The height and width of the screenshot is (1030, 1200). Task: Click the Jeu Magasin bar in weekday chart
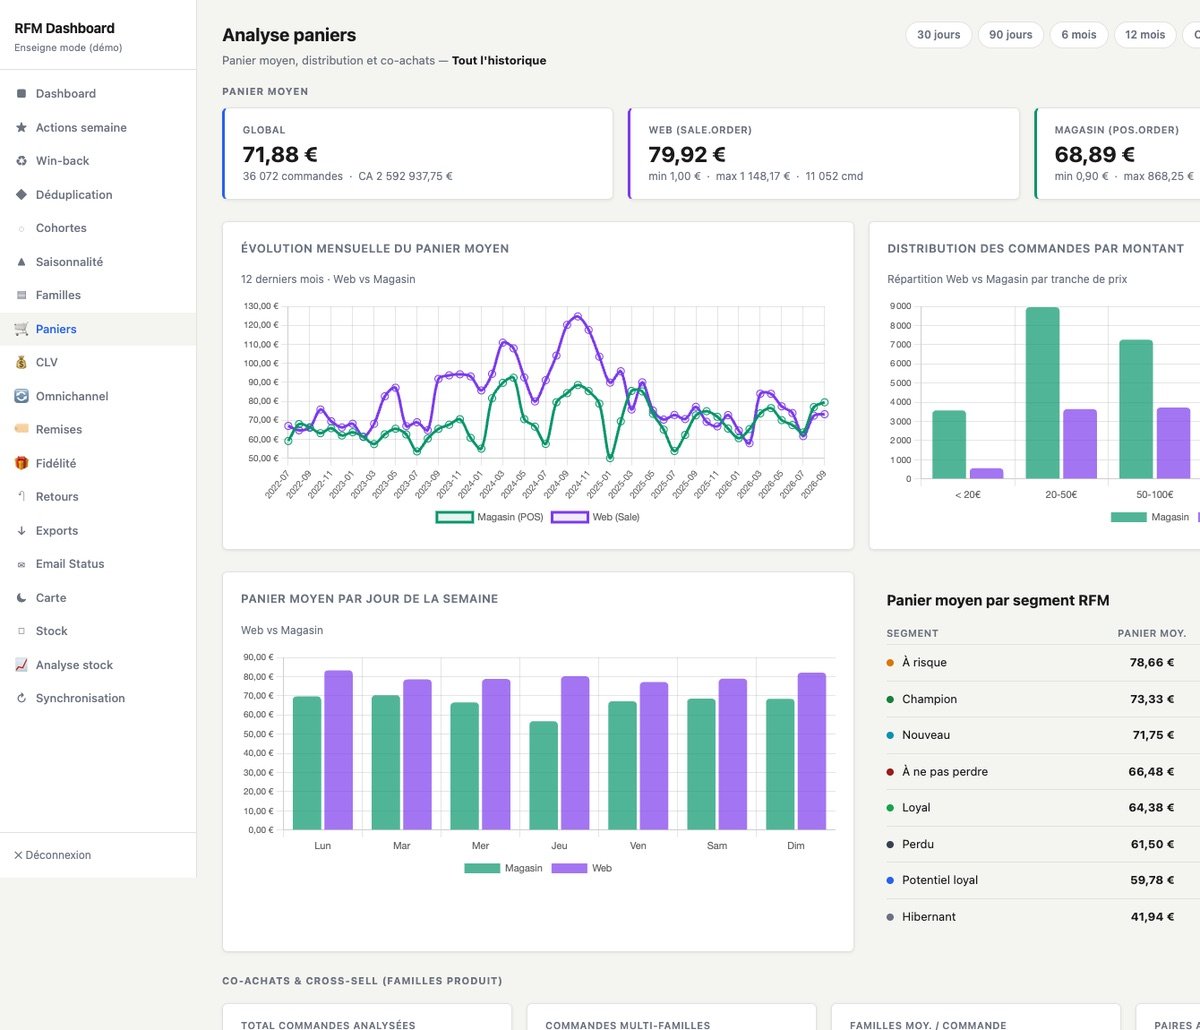coord(543,775)
